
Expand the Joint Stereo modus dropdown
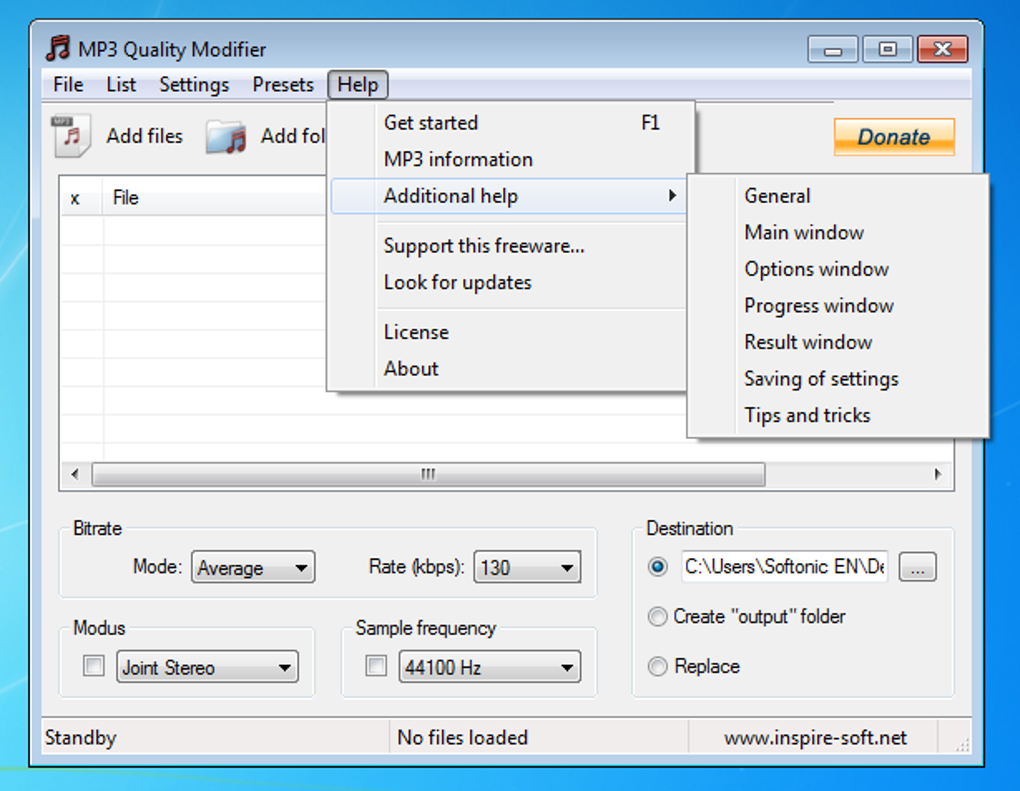207,666
